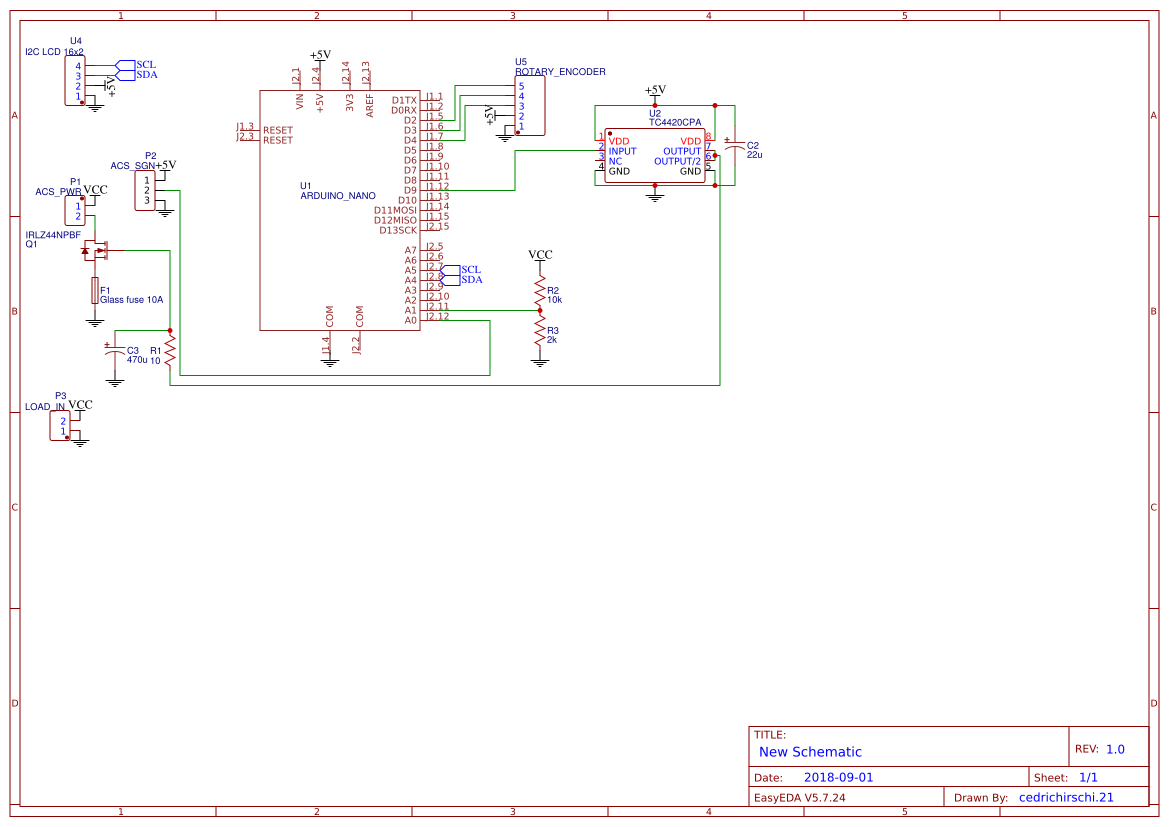Click the cedrichirschi.21 drawn-by field
The height and width of the screenshot is (827, 1169).
pyautogui.click(x=1066, y=797)
